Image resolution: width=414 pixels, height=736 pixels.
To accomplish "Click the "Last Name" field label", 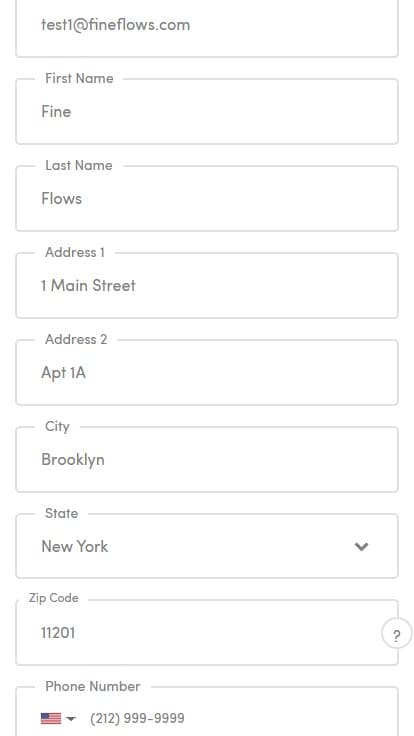I will pos(79,165).
